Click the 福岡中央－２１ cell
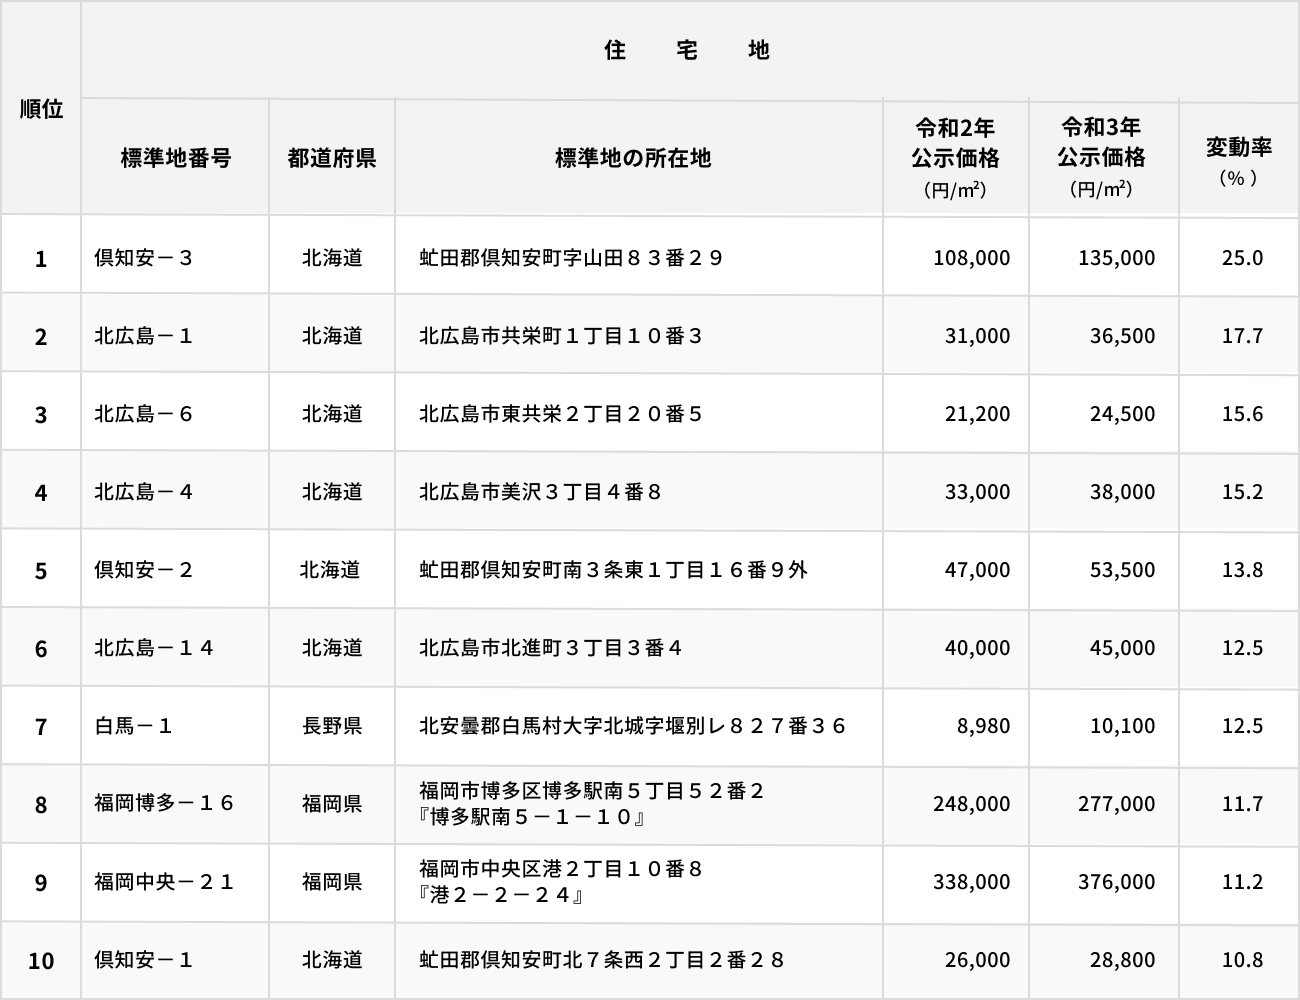The image size is (1300, 1000). [x=165, y=882]
